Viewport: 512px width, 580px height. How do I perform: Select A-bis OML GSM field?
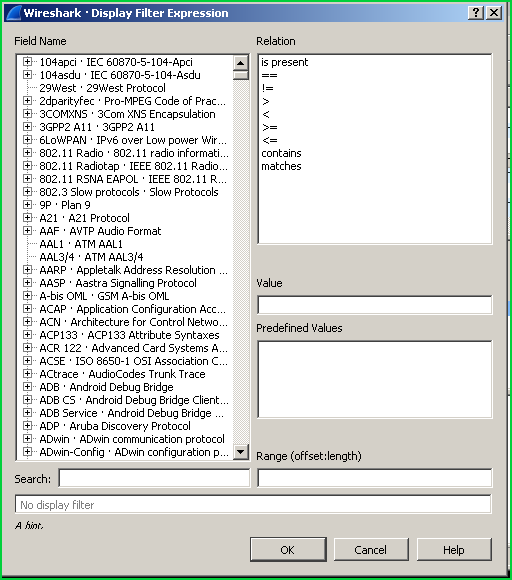pyautogui.click(x=104, y=296)
